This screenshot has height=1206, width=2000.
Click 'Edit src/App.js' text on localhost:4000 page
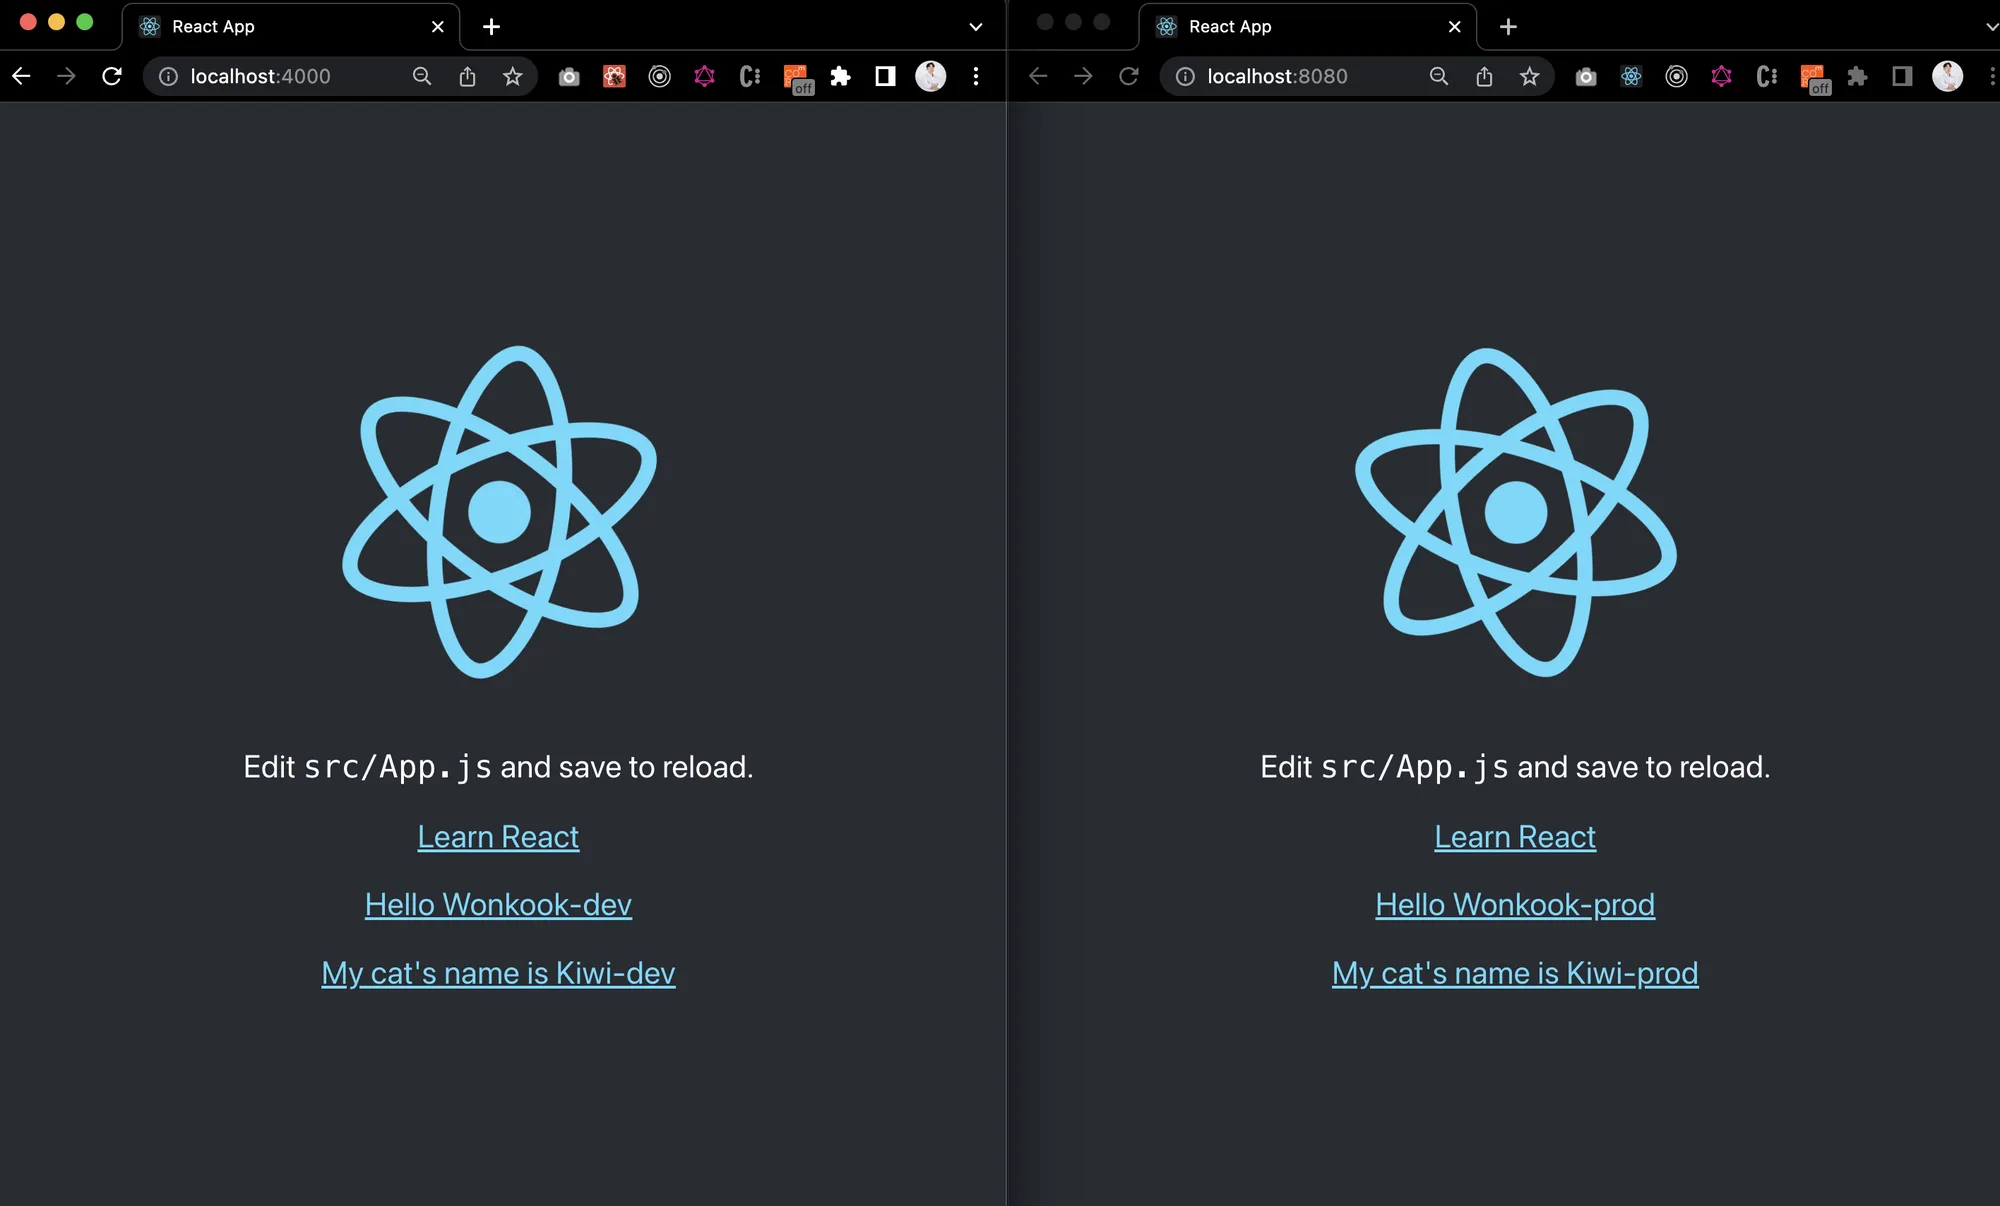point(368,767)
